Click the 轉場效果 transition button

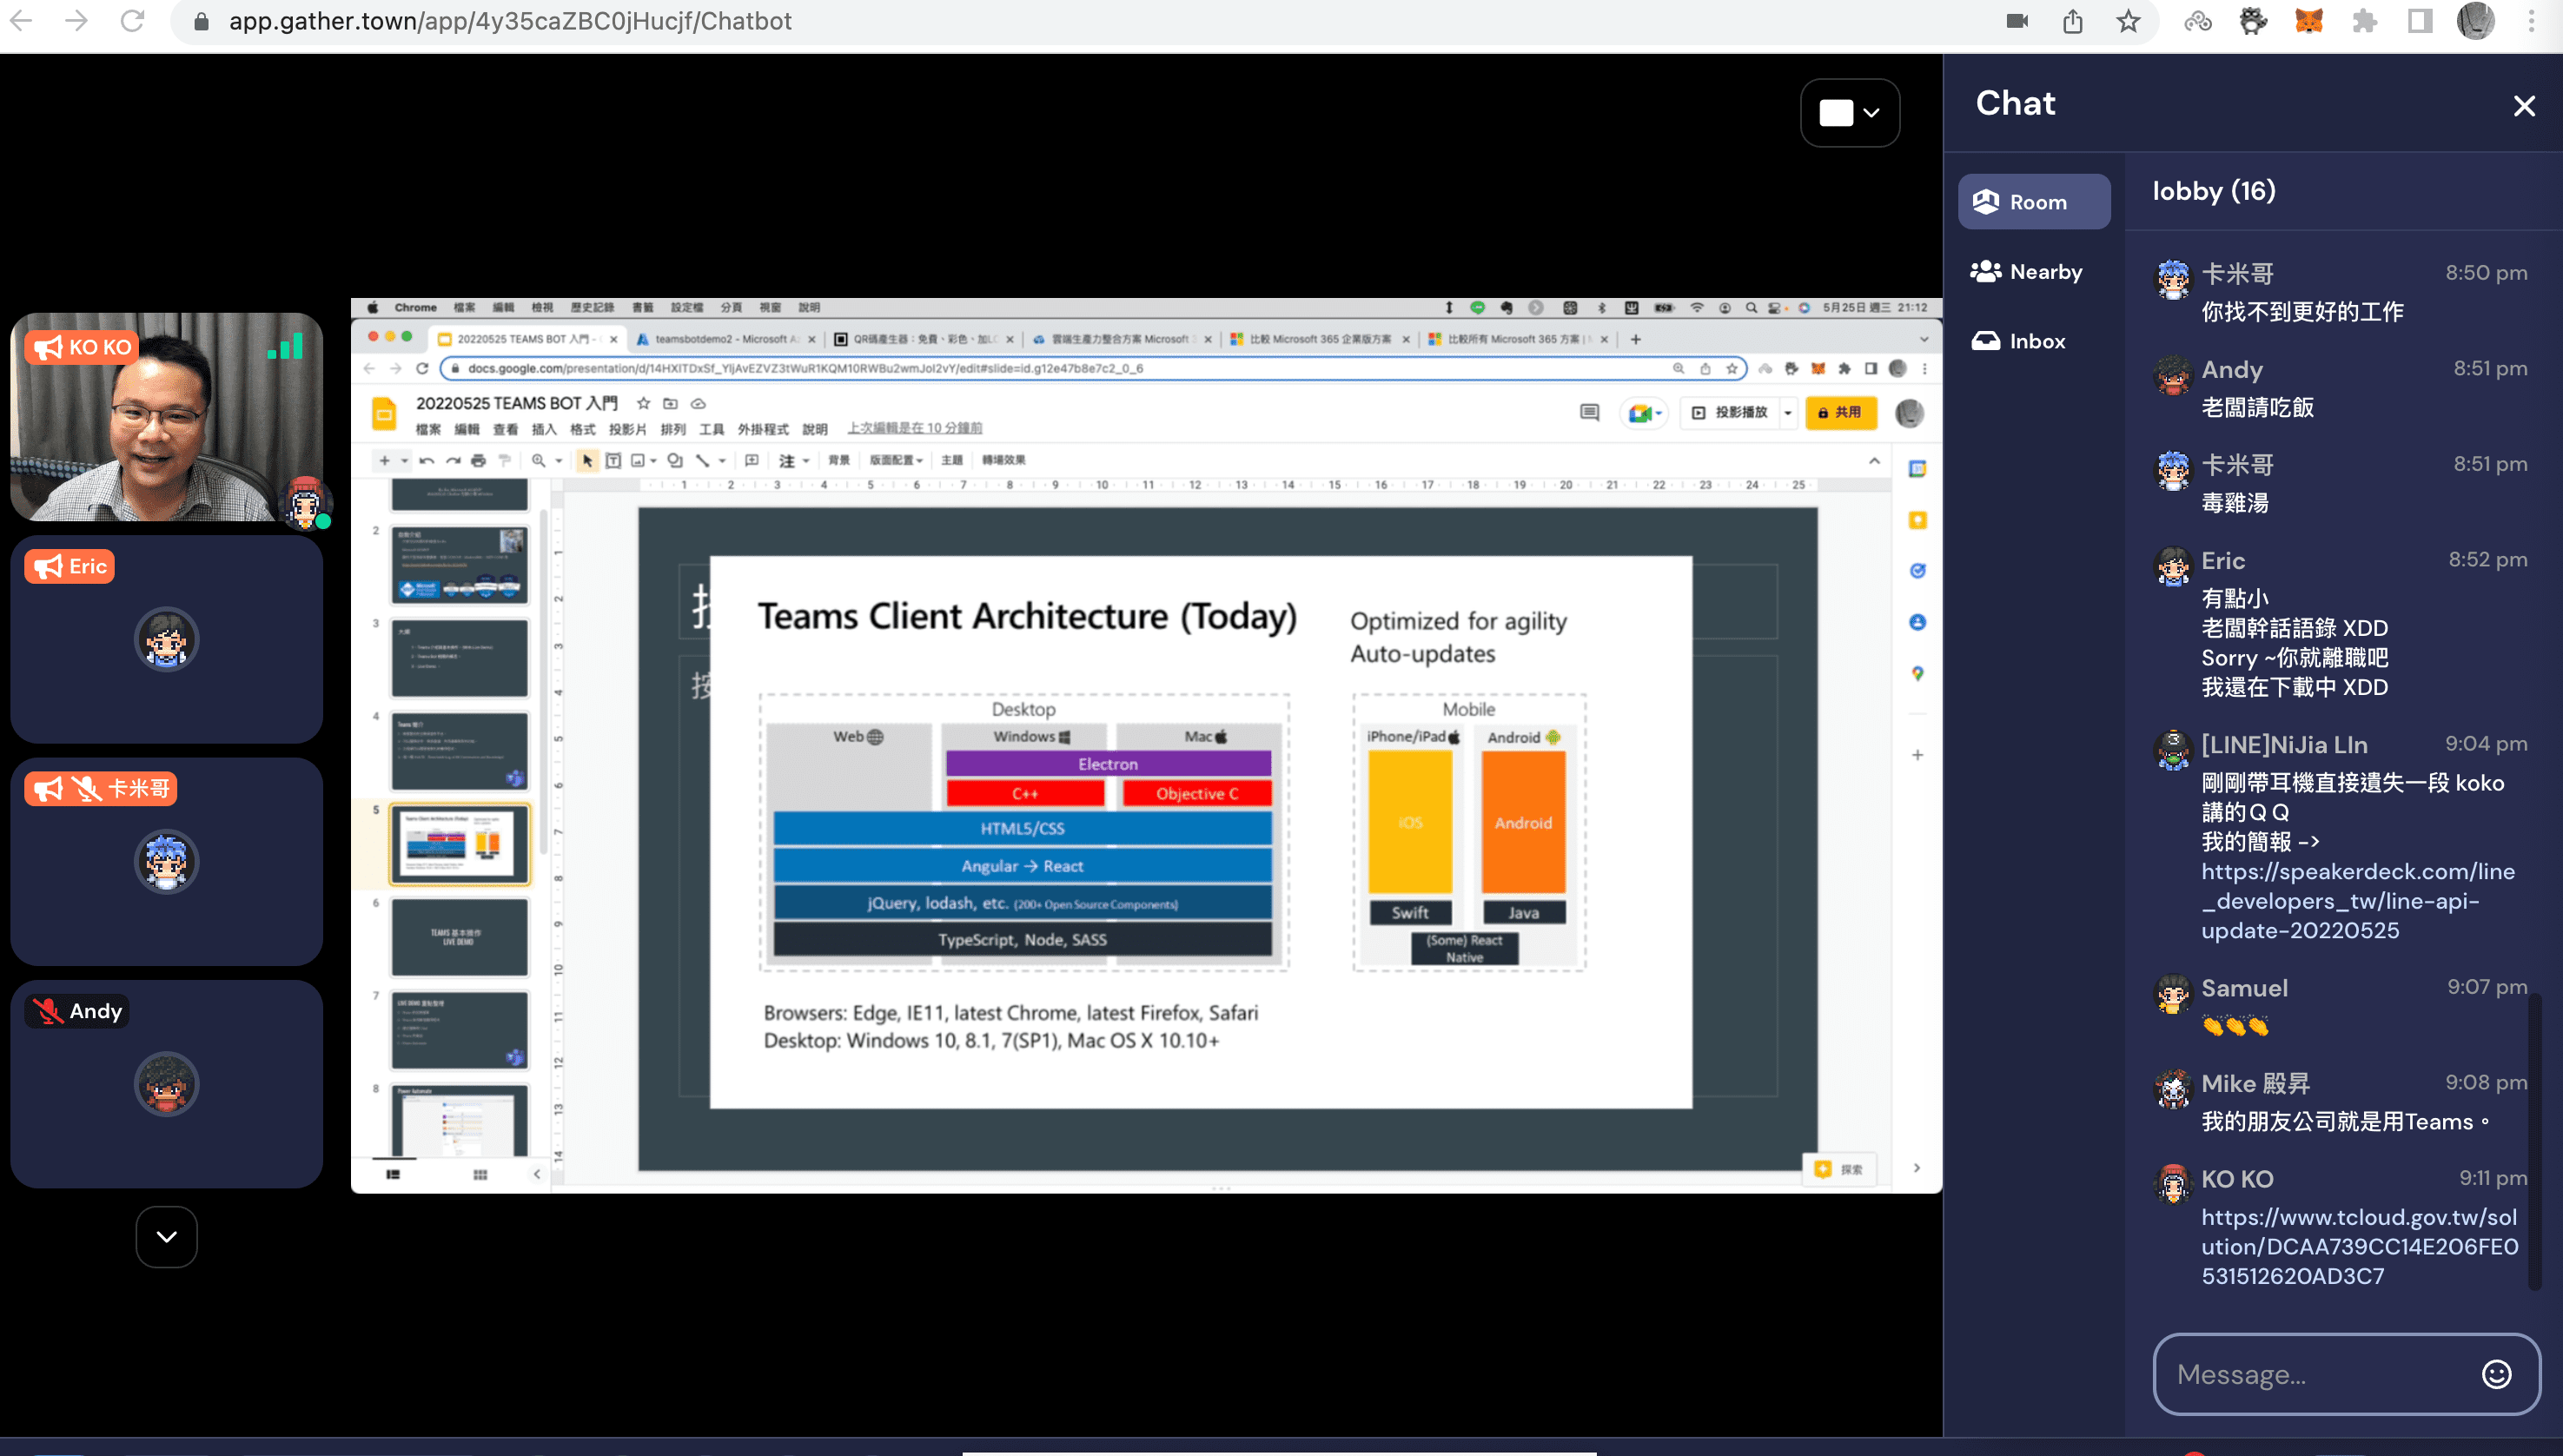point(1003,460)
